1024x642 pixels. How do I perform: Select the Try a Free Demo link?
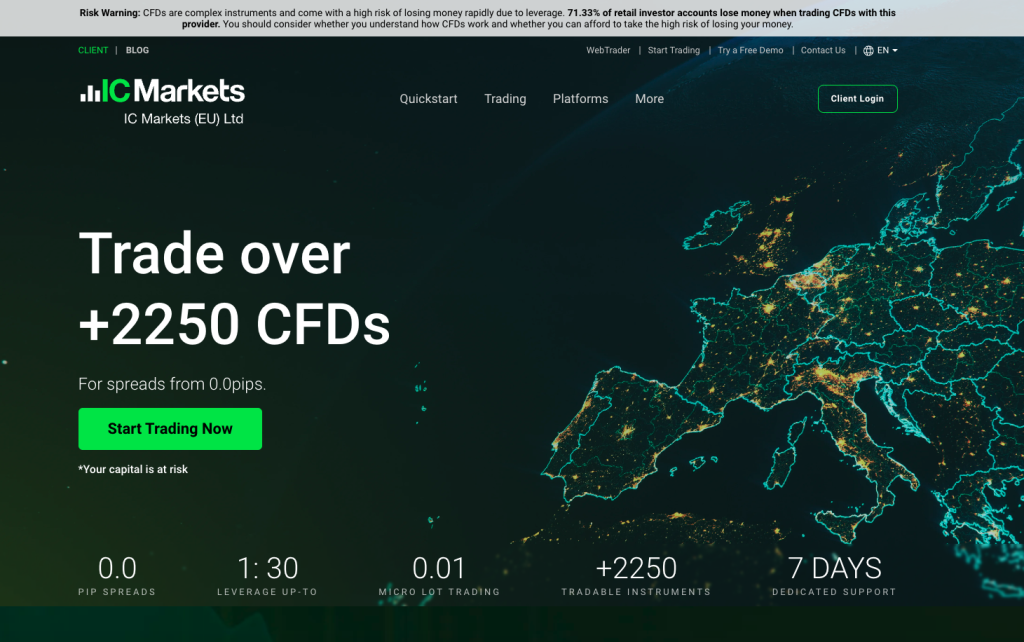[x=750, y=51]
